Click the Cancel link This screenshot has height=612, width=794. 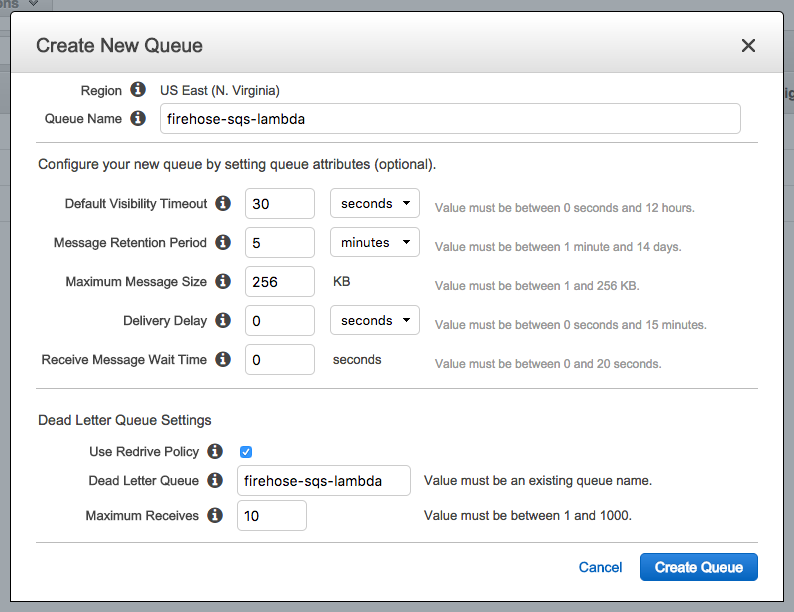pyautogui.click(x=601, y=567)
